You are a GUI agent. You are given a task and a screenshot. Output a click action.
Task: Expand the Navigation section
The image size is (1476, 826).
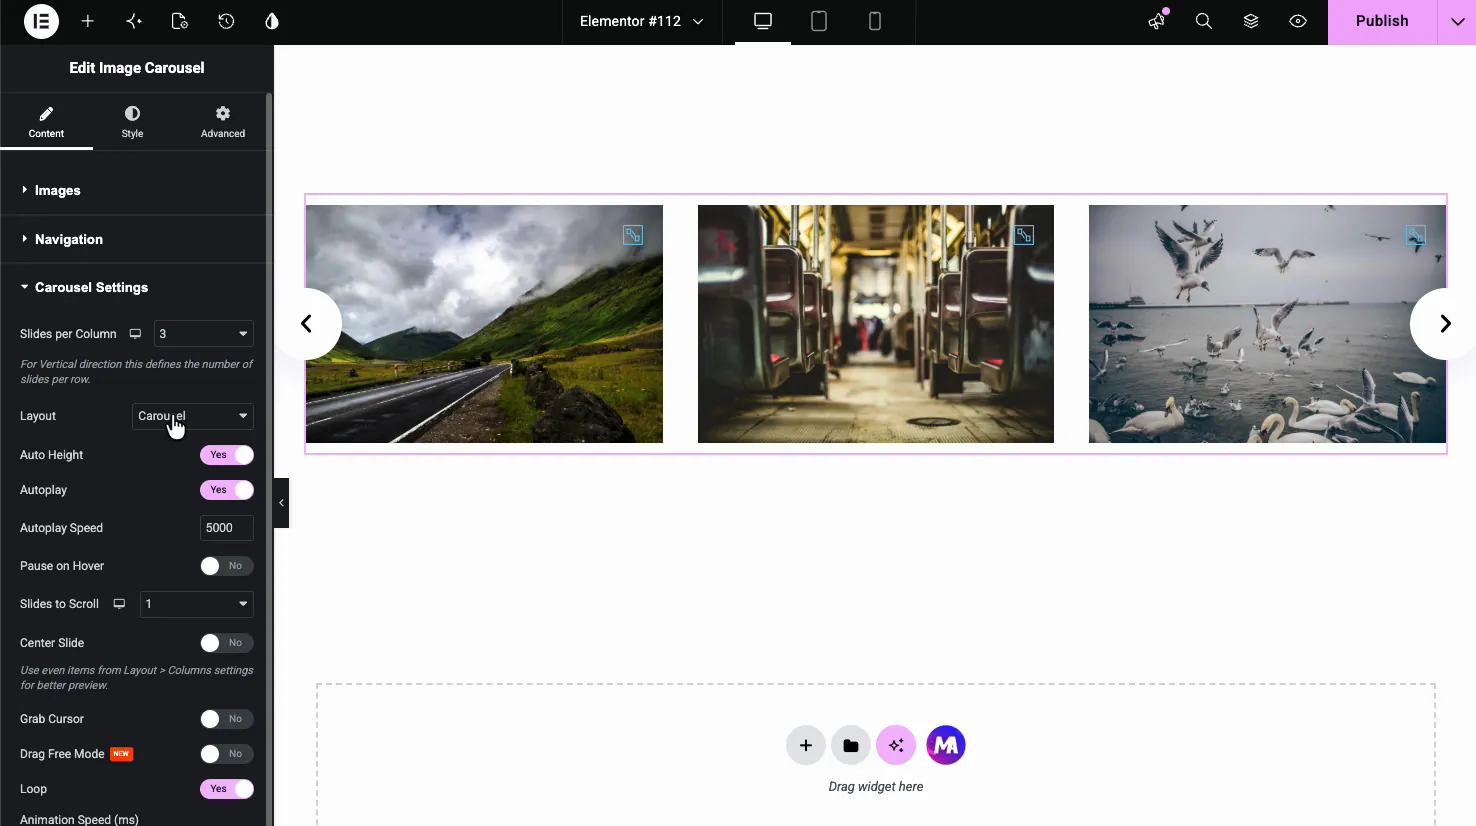[133, 239]
